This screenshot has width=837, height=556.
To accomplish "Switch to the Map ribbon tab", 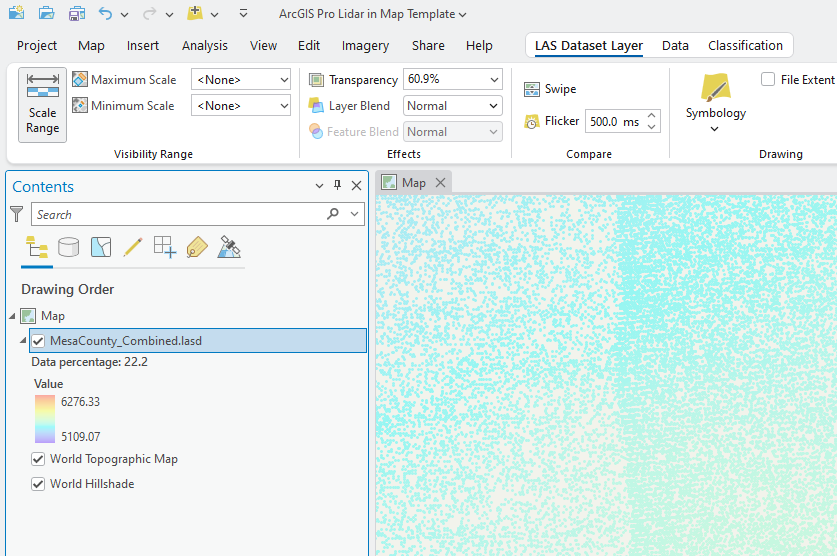I will tap(91, 46).
